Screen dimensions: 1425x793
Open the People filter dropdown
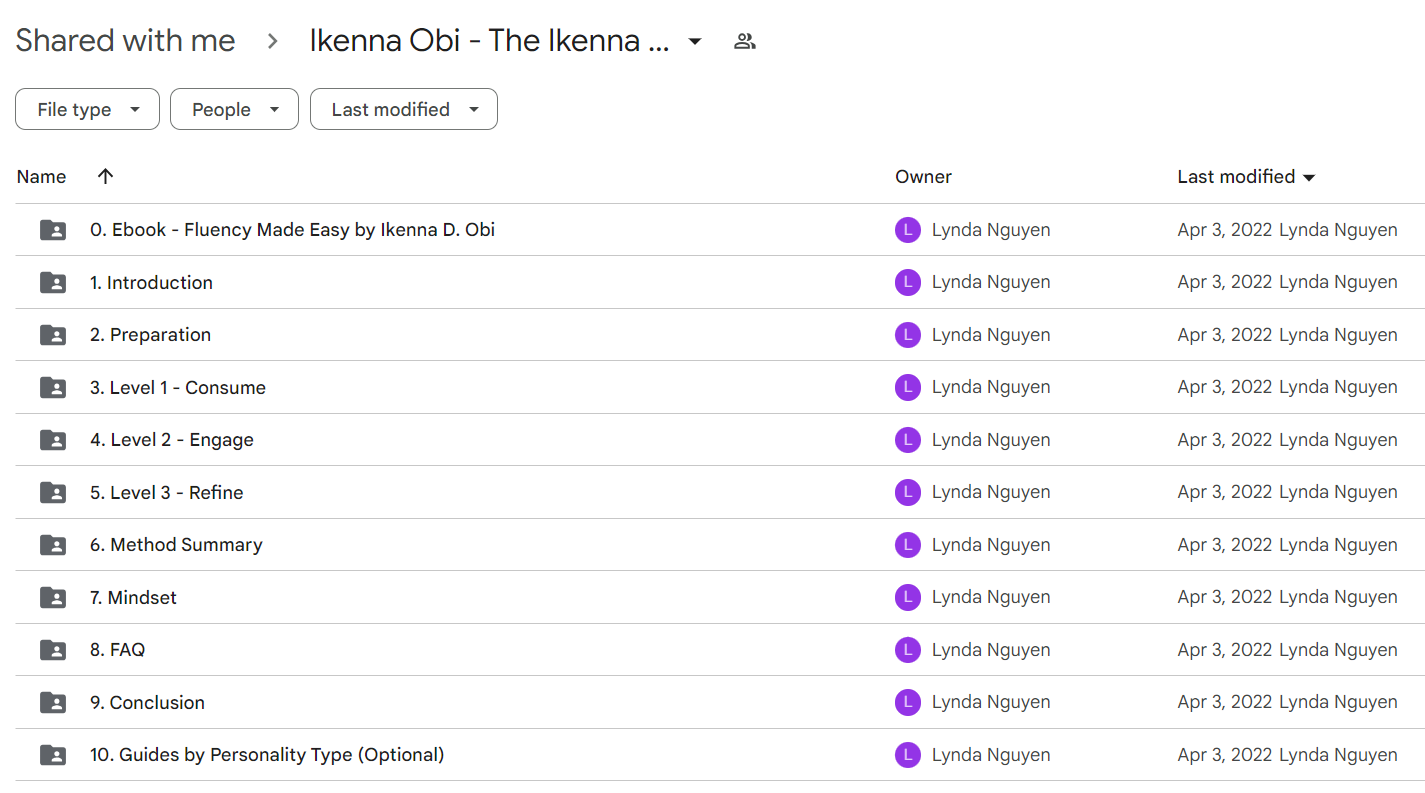[x=234, y=109]
